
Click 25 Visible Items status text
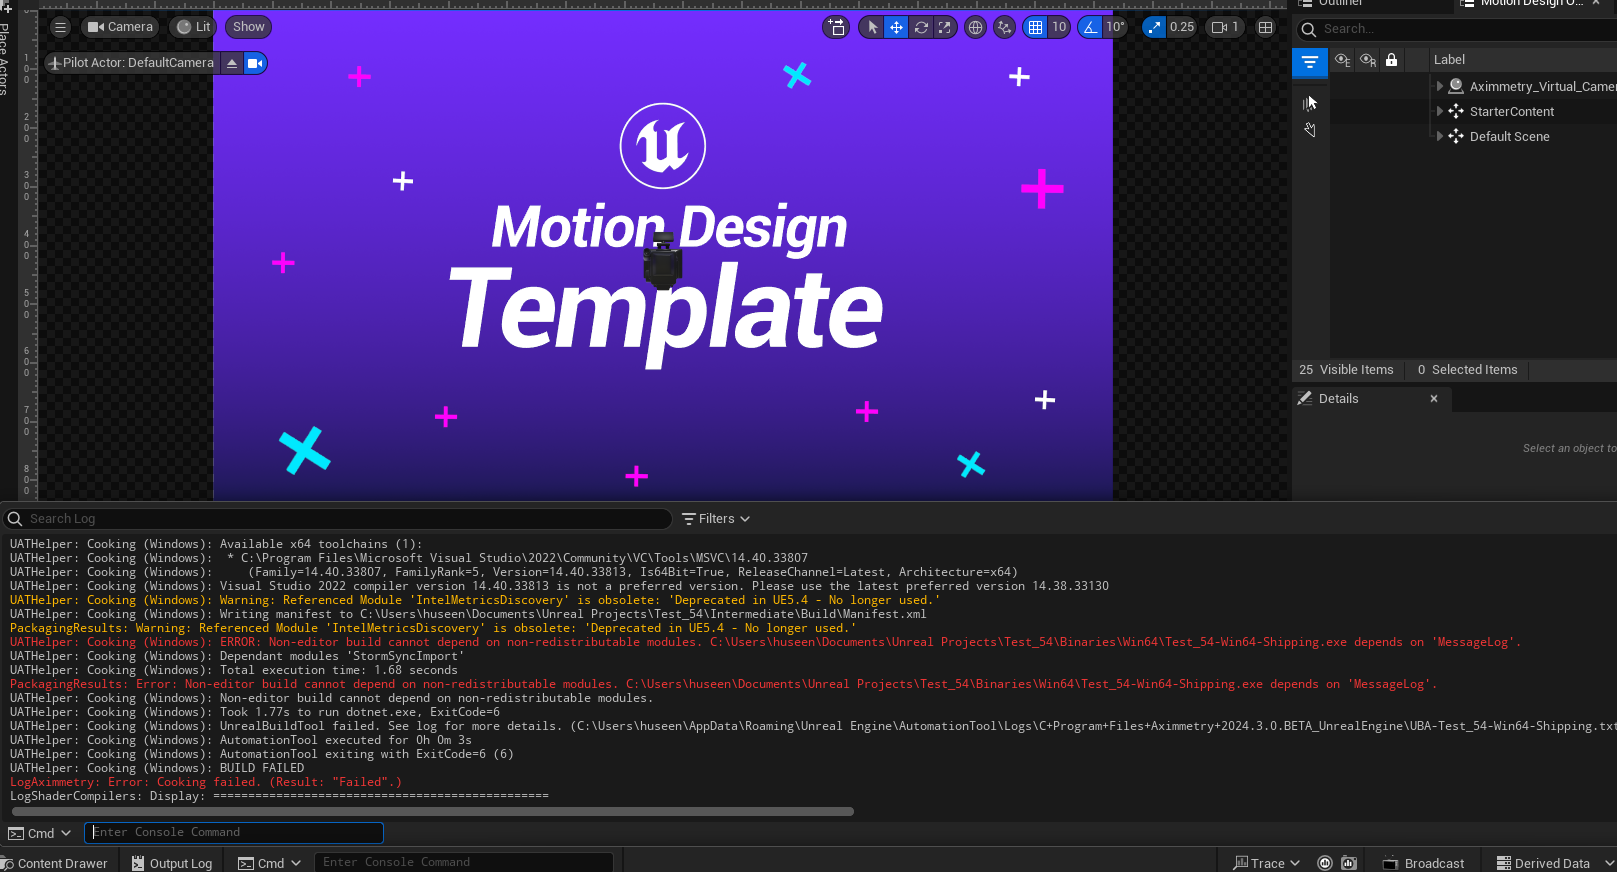[x=1346, y=370]
